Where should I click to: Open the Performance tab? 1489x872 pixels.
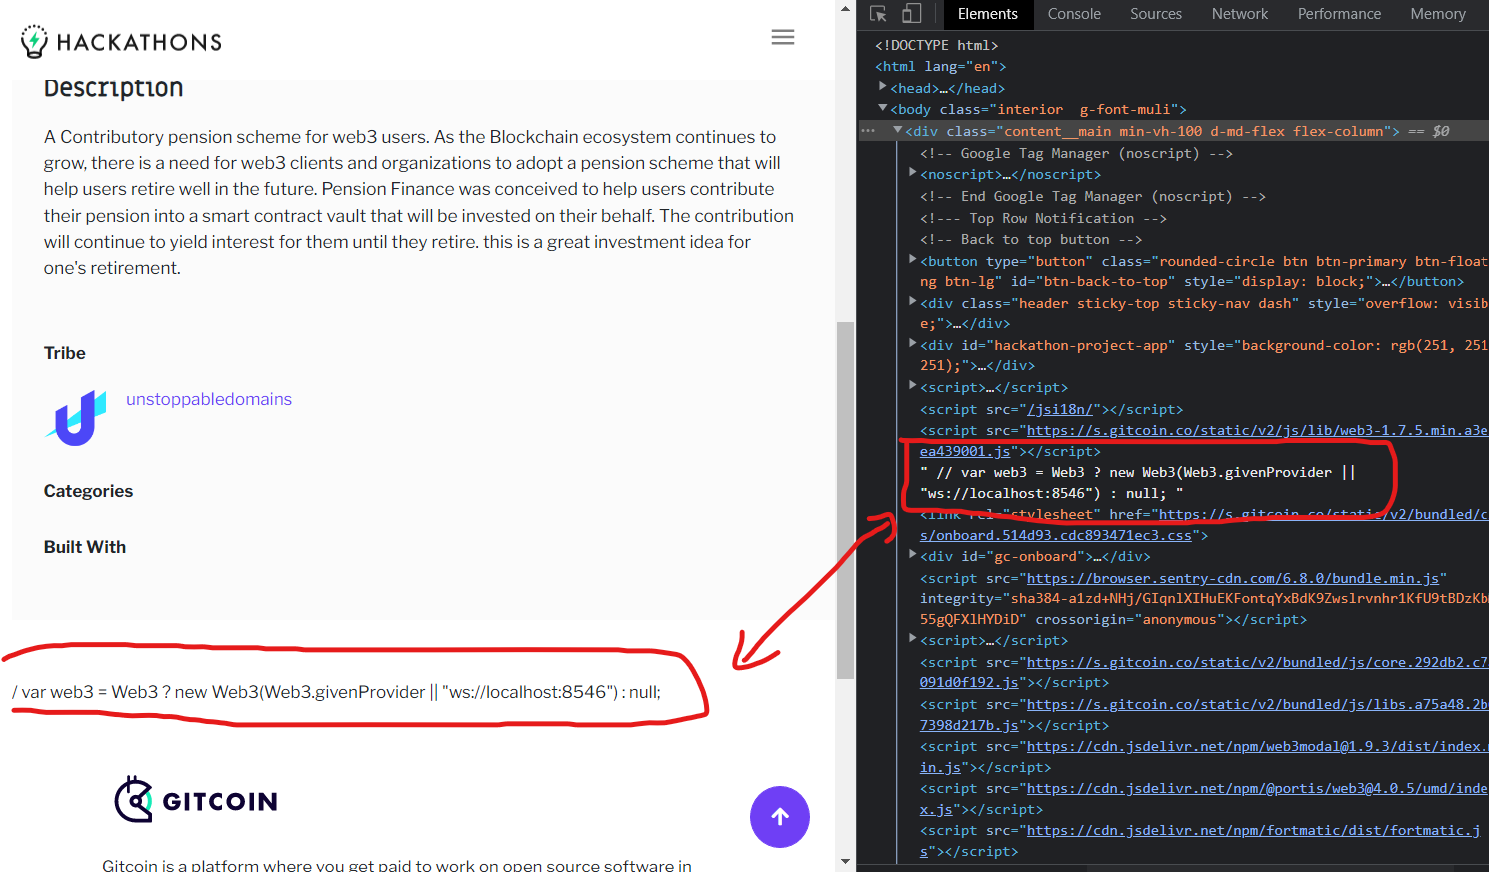(1339, 14)
